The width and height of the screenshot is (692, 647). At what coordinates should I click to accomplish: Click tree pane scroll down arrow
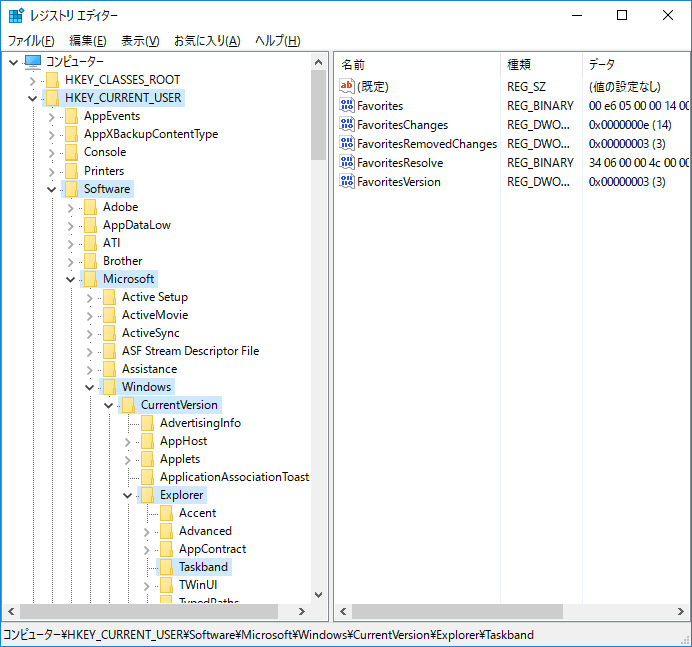[x=318, y=595]
